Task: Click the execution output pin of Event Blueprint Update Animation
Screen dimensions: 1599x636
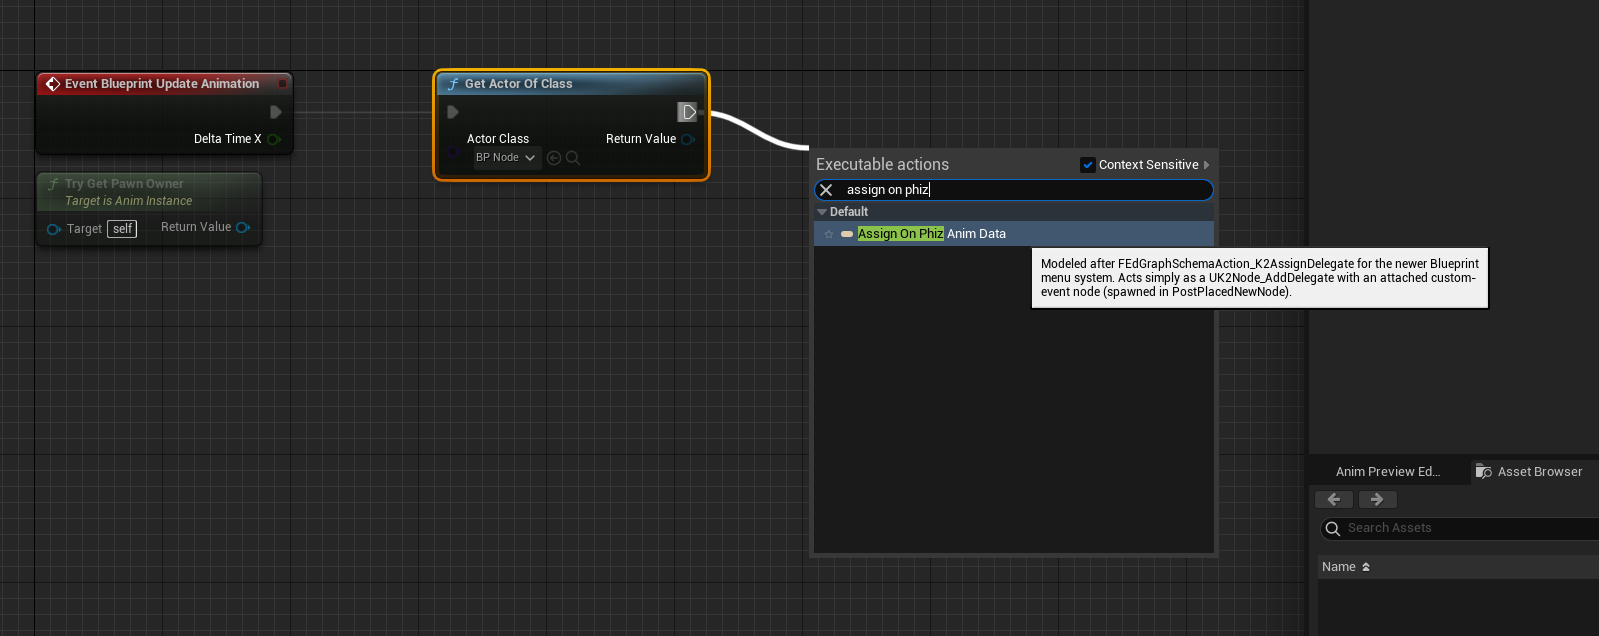Action: tap(276, 112)
